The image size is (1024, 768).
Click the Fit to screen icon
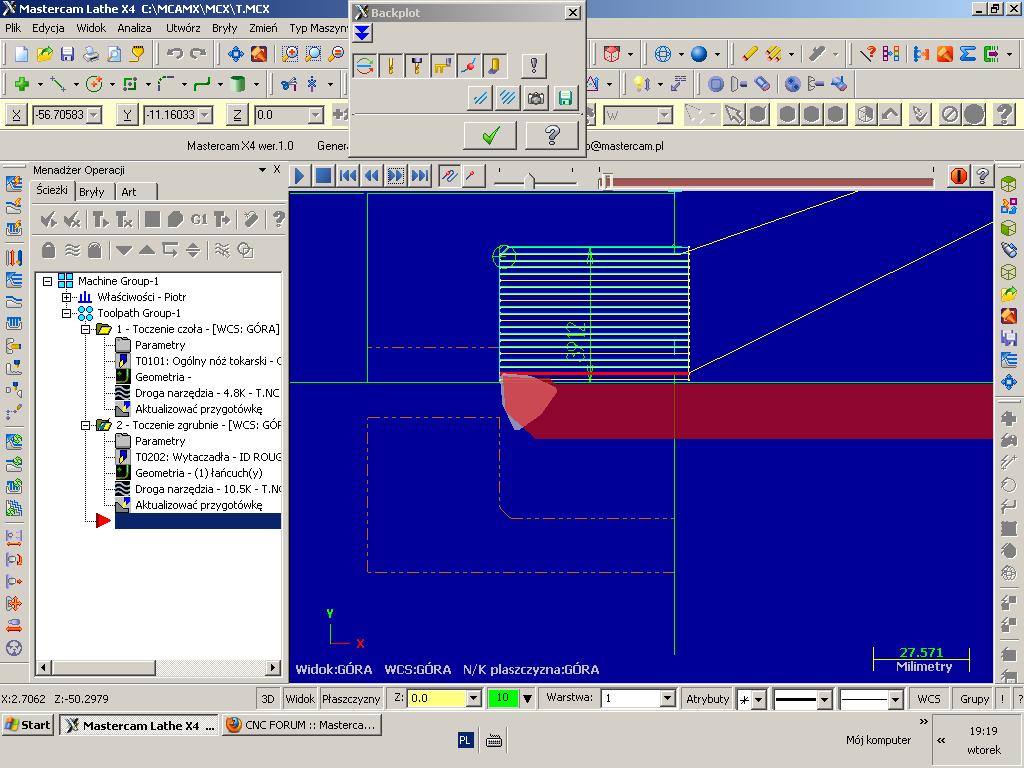click(236, 54)
